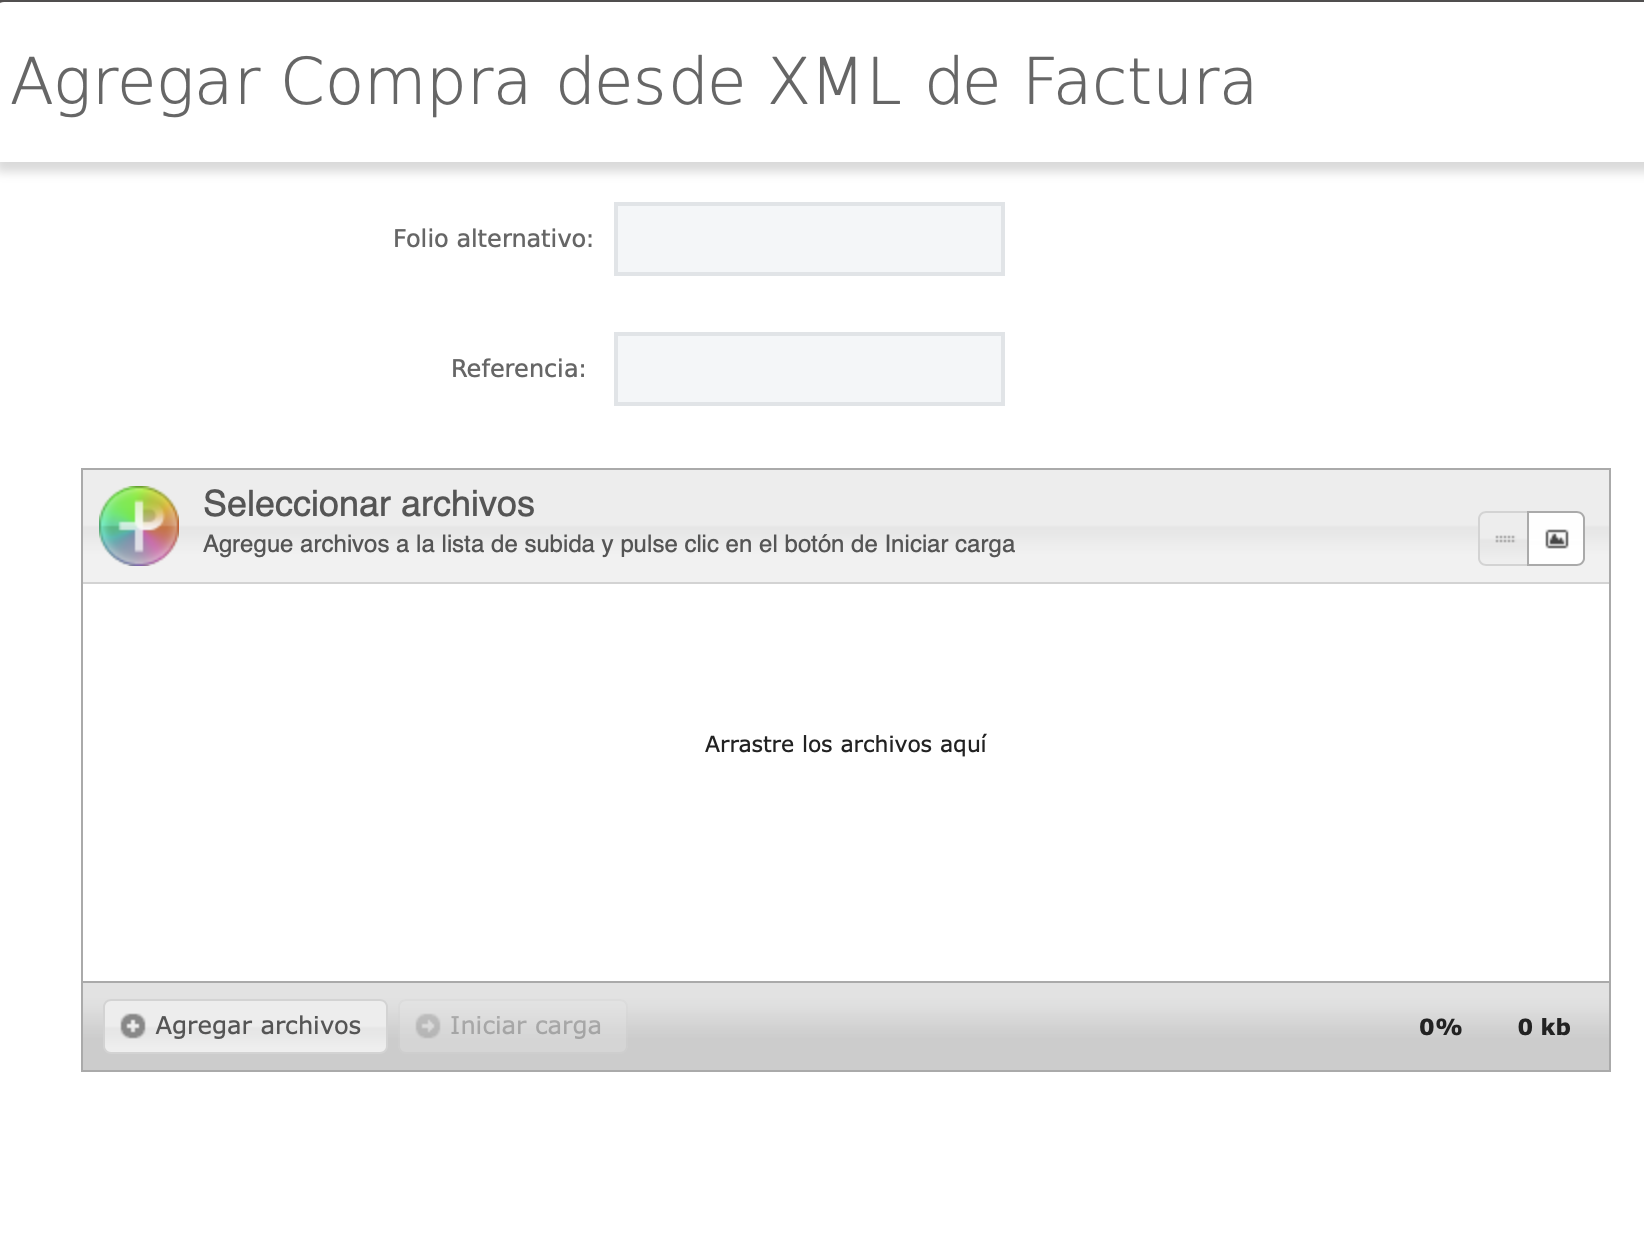The width and height of the screenshot is (1644, 1246).
Task: Click the 'Seleccionar archivos' heading
Action: click(369, 504)
